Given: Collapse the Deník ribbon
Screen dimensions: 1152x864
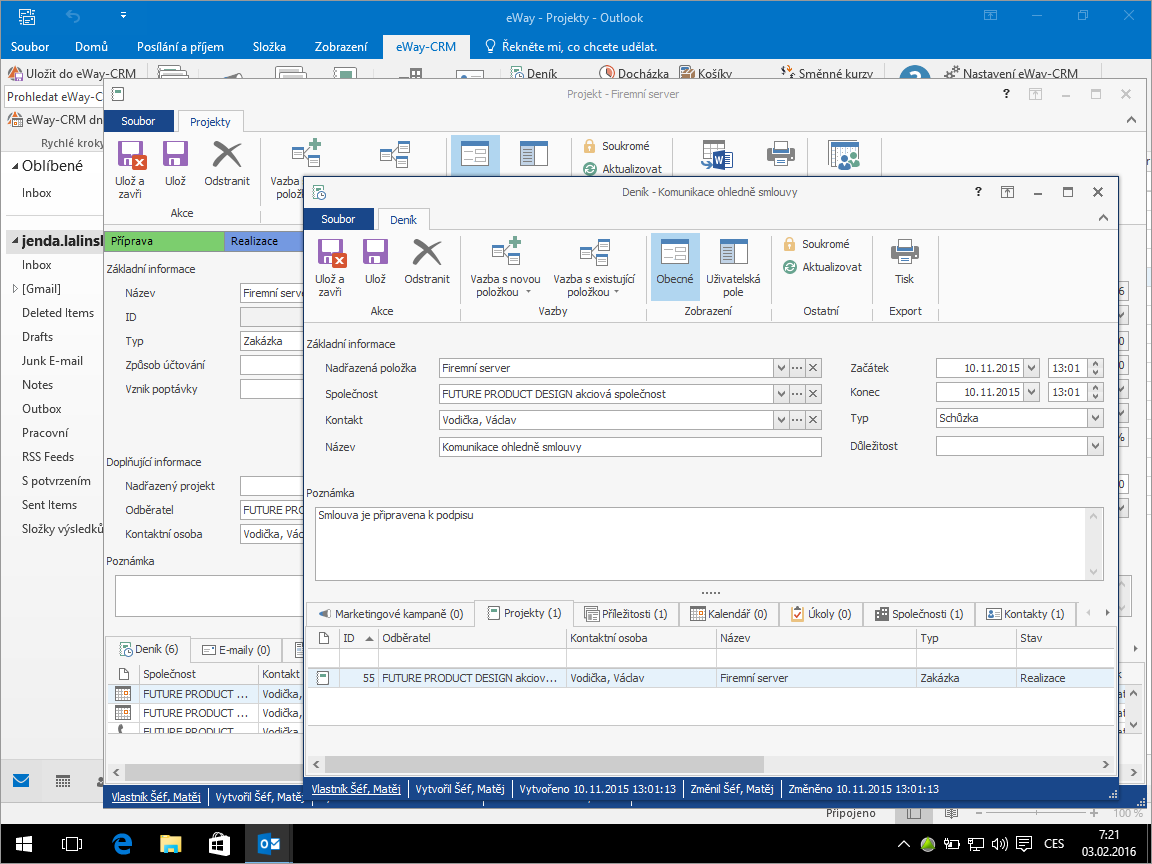Looking at the screenshot, I should click(x=1103, y=218).
